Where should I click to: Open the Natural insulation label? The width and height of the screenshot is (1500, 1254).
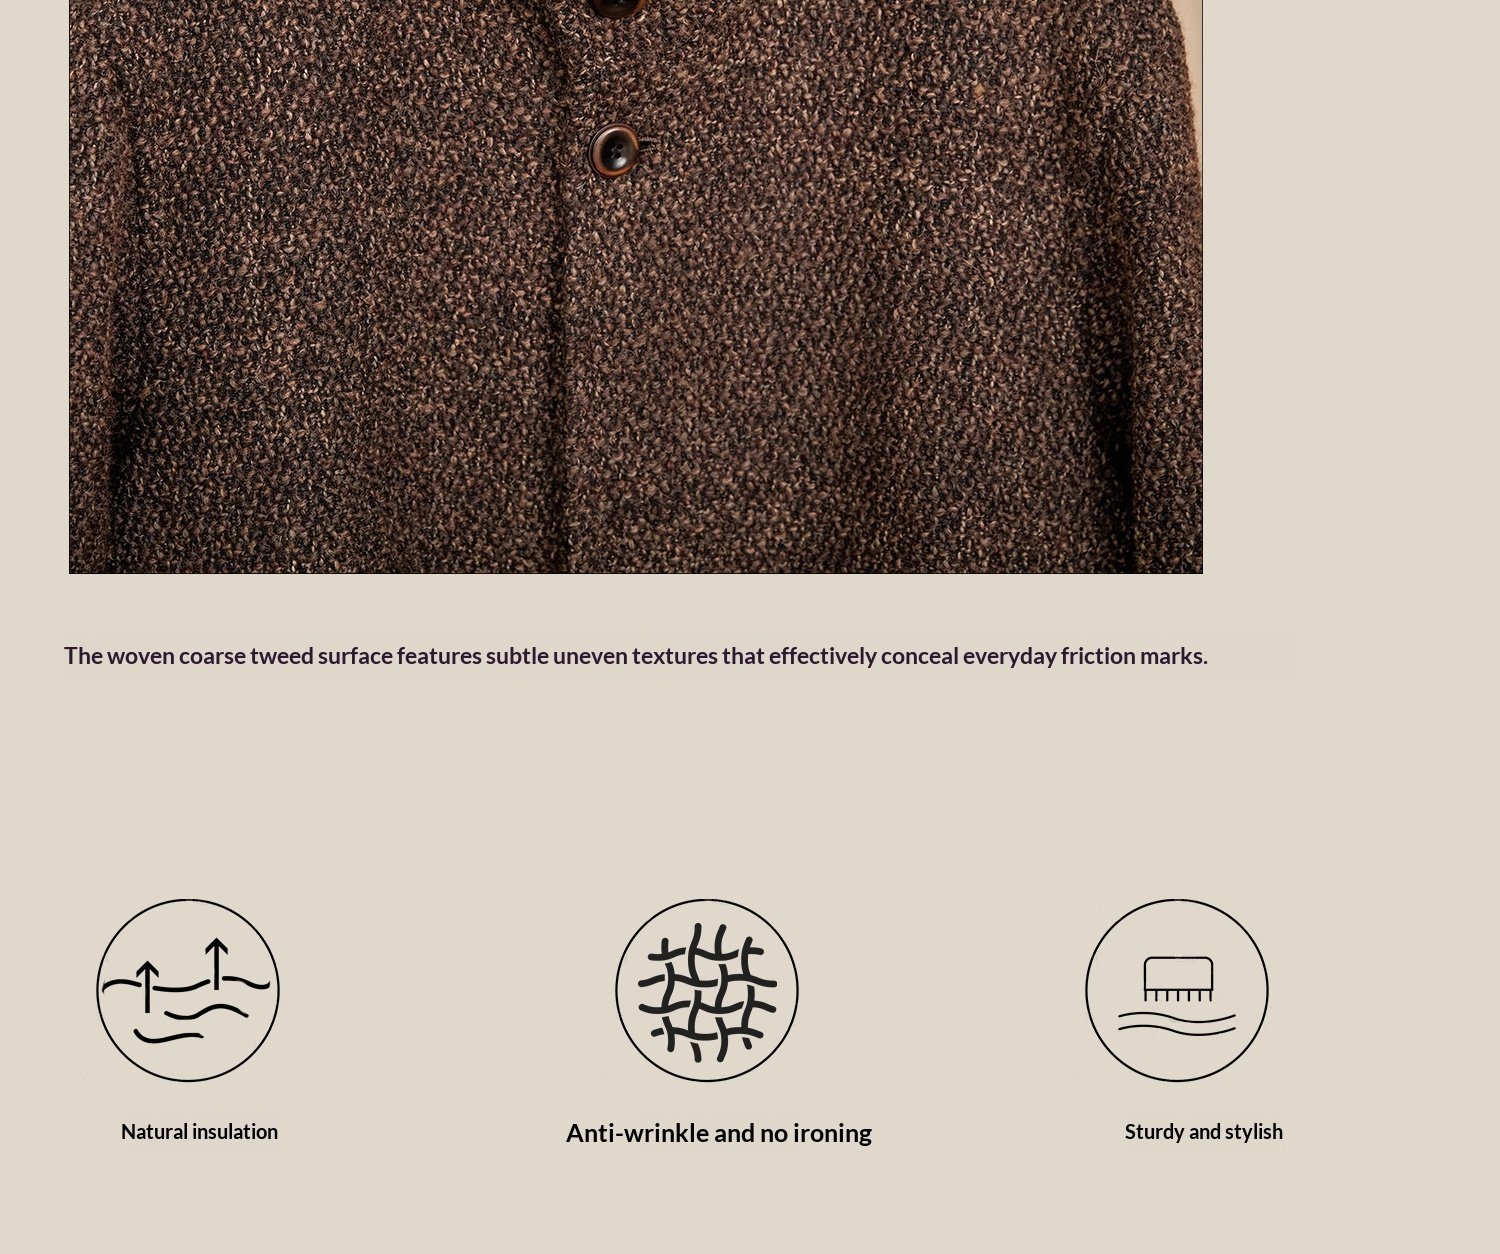coord(199,1132)
